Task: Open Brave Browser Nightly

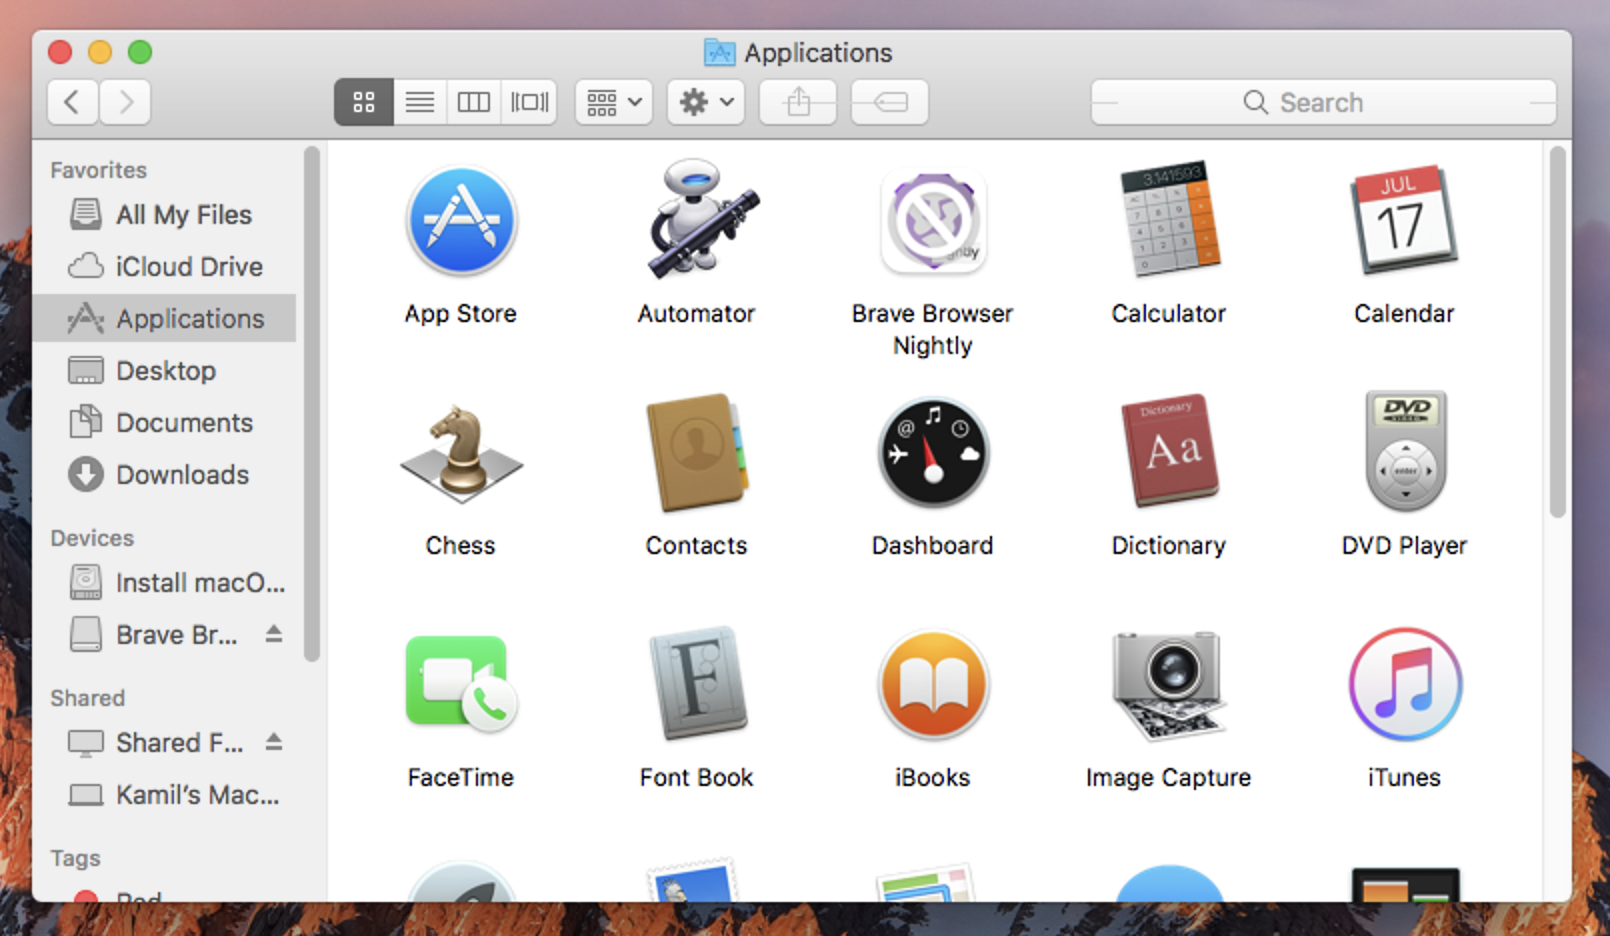Action: click(932, 222)
